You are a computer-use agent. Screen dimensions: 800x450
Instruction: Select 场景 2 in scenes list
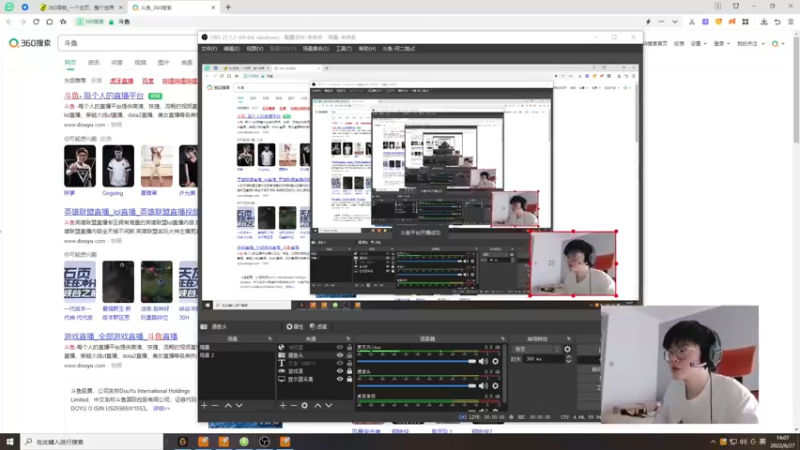pyautogui.click(x=237, y=355)
